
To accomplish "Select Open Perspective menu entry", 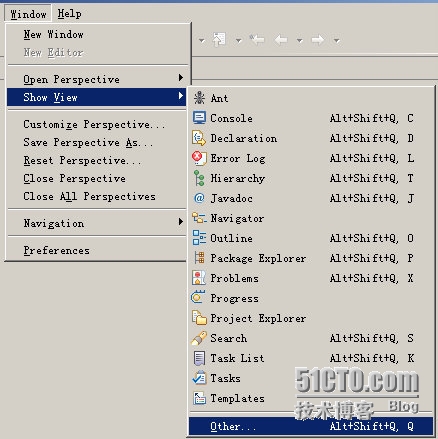I will [x=97, y=79].
